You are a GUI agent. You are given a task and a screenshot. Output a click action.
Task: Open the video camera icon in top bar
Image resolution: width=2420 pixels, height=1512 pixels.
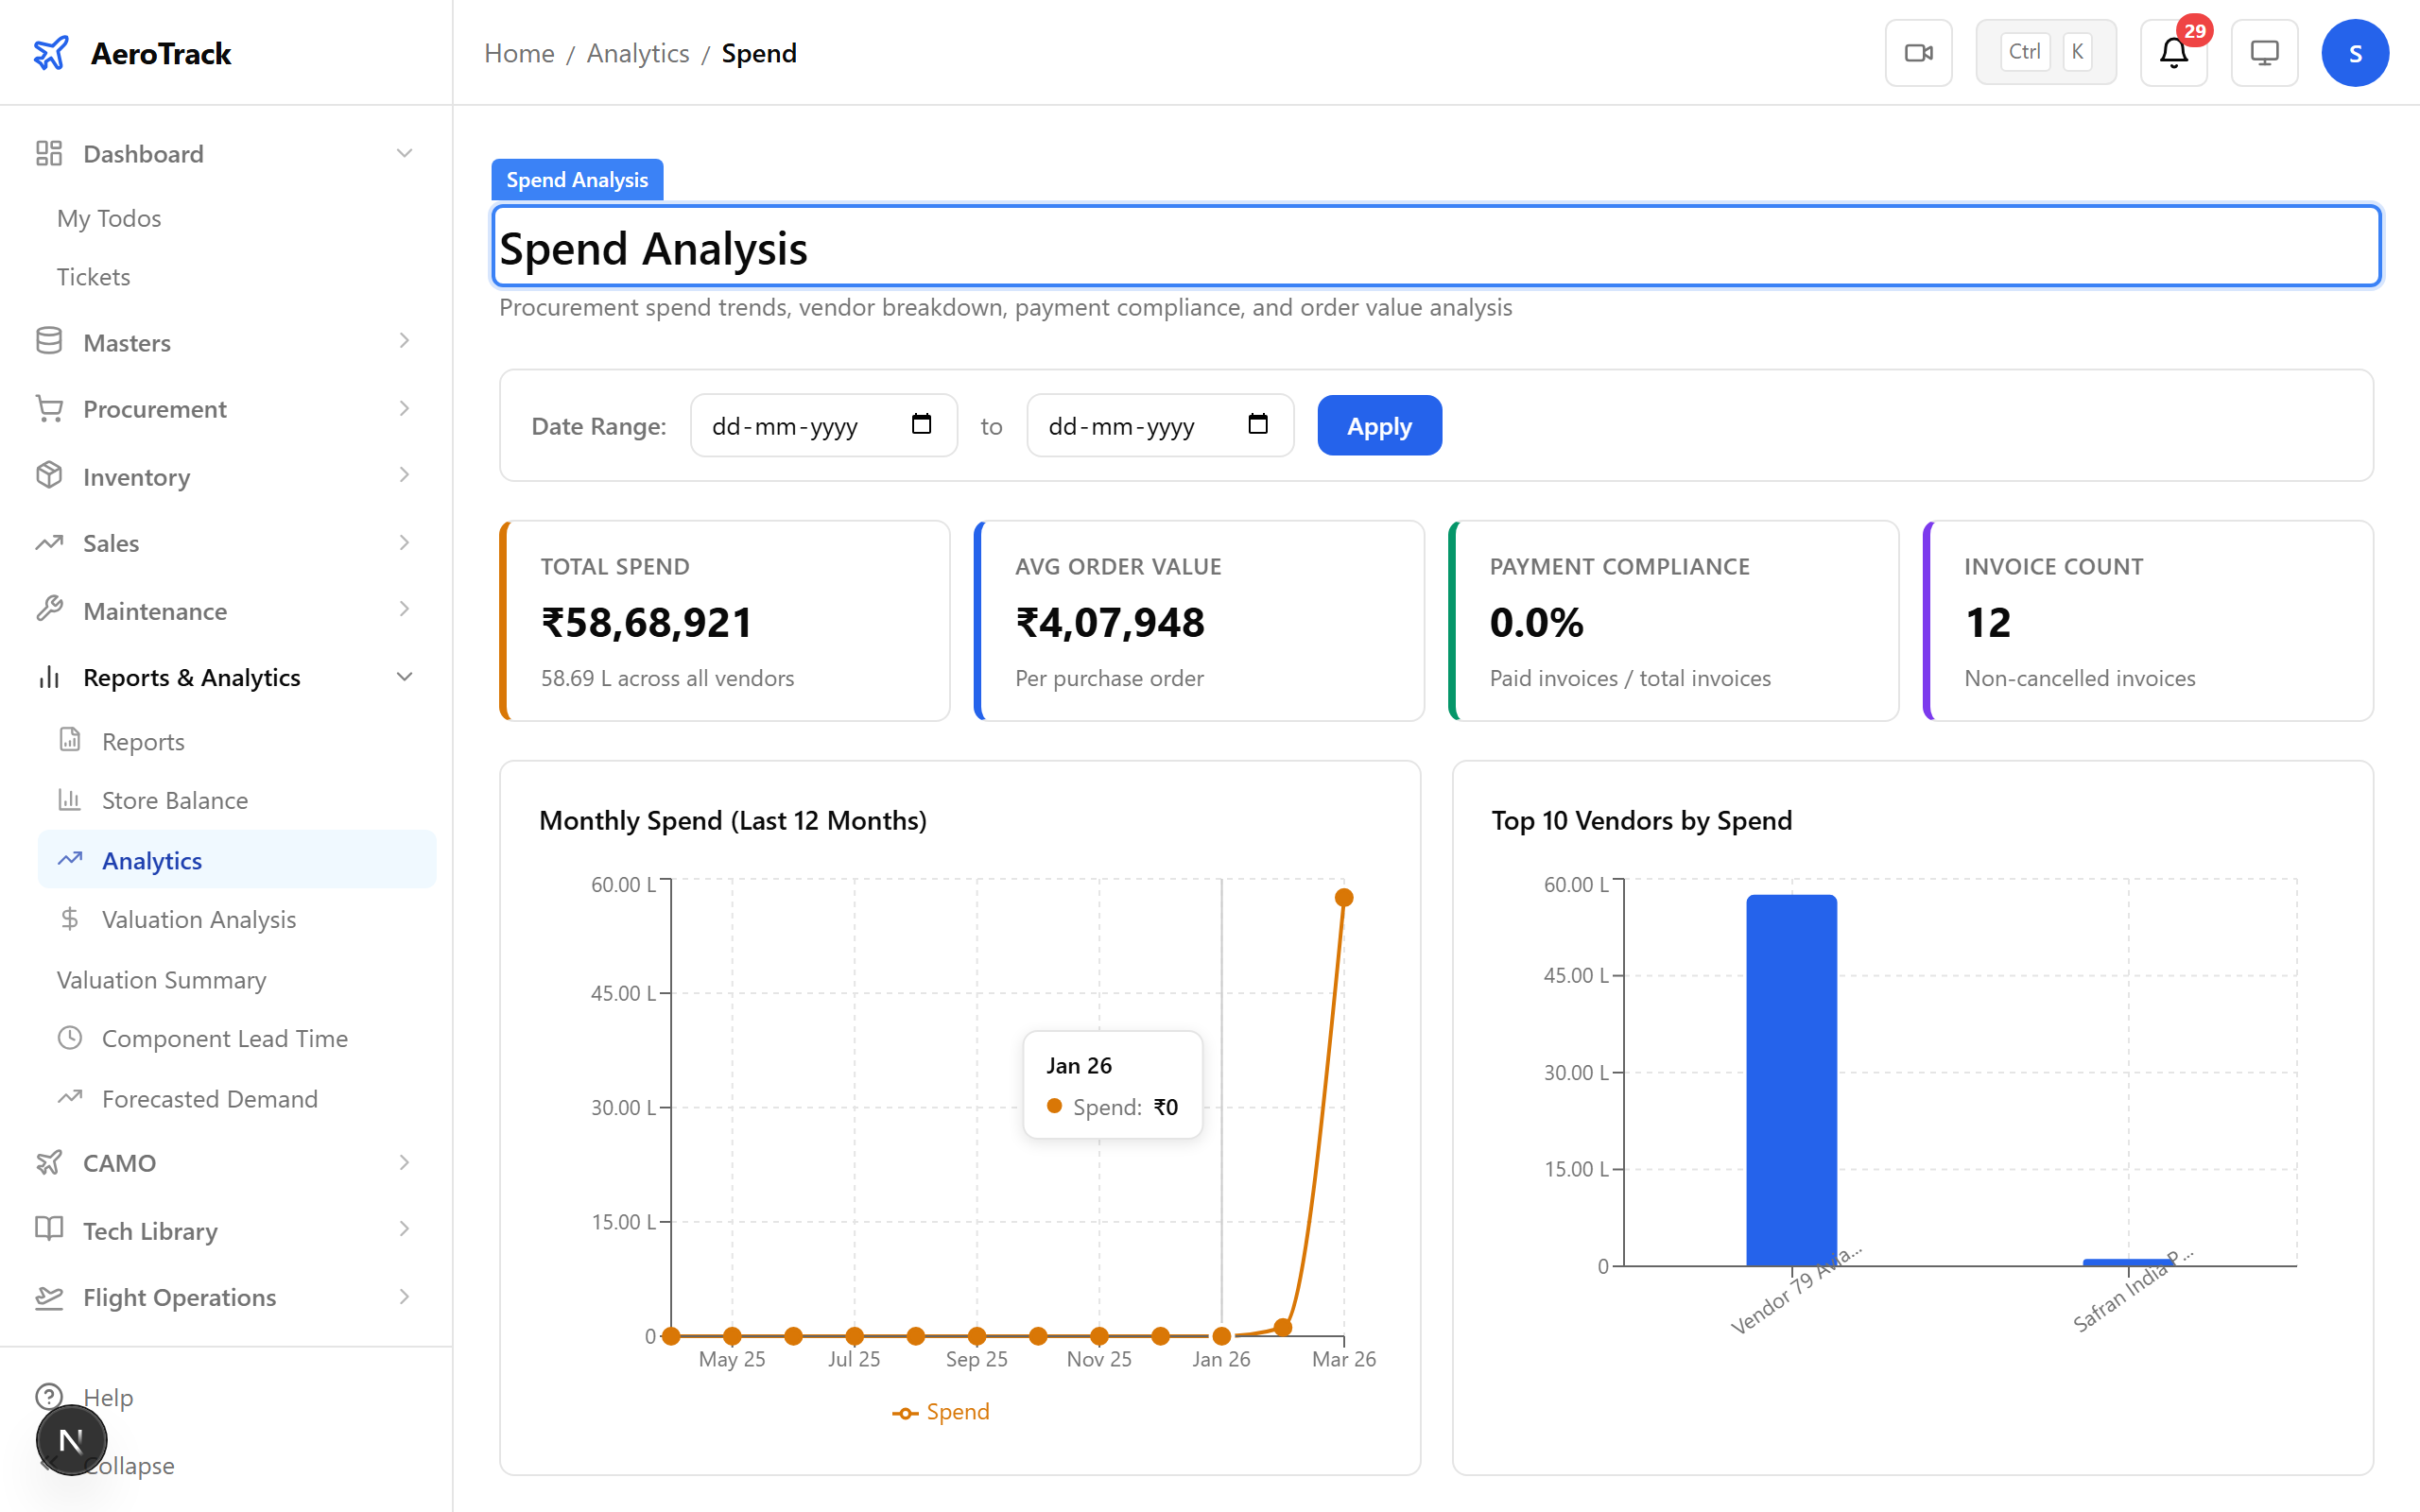1918,52
